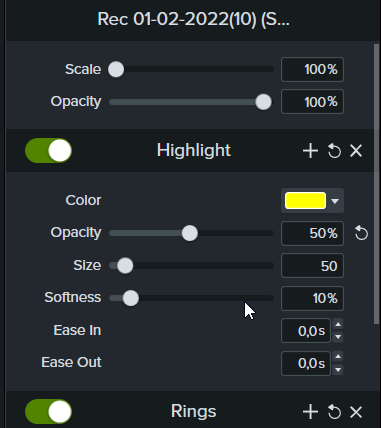Click the Highlight opacity slider handle
The height and width of the screenshot is (428, 381).
tap(190, 233)
